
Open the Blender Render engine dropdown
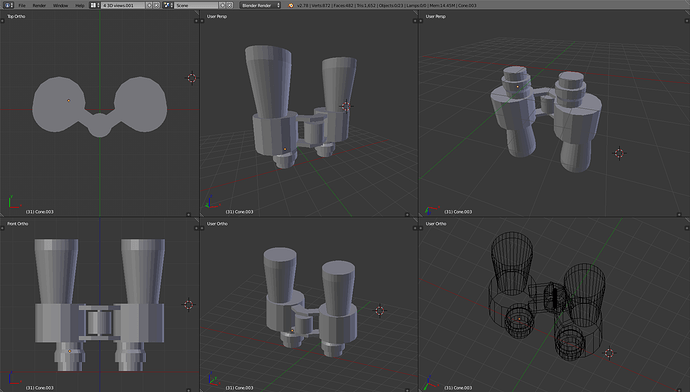point(260,5)
